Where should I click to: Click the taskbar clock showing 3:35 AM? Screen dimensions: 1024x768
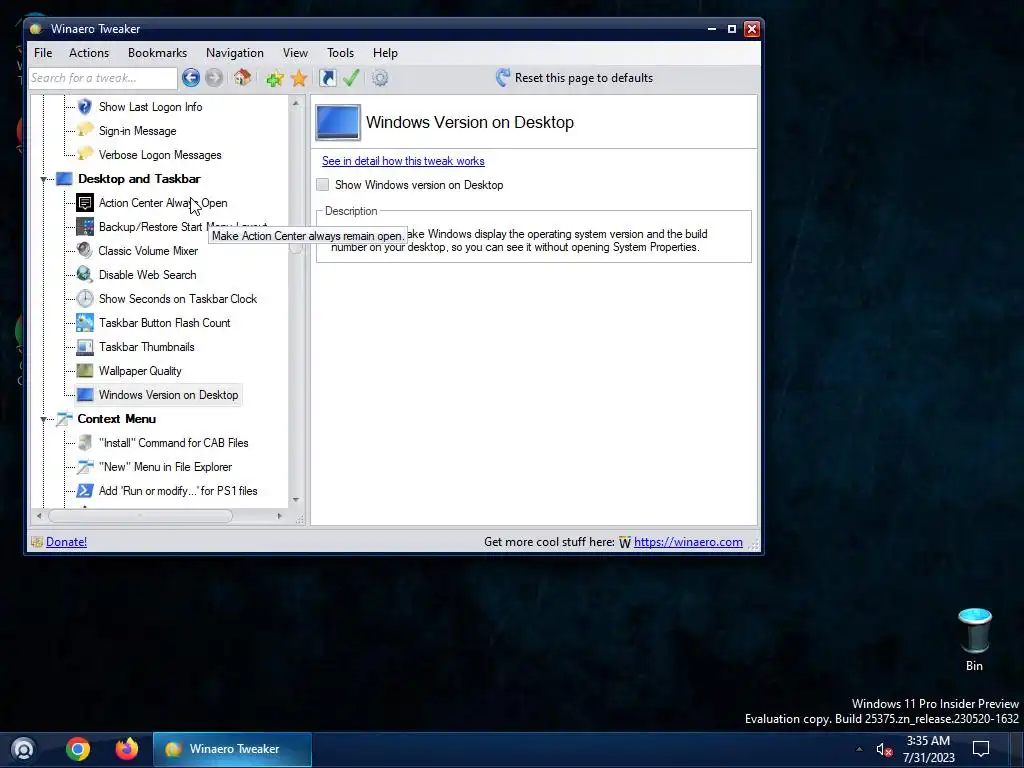[928, 749]
